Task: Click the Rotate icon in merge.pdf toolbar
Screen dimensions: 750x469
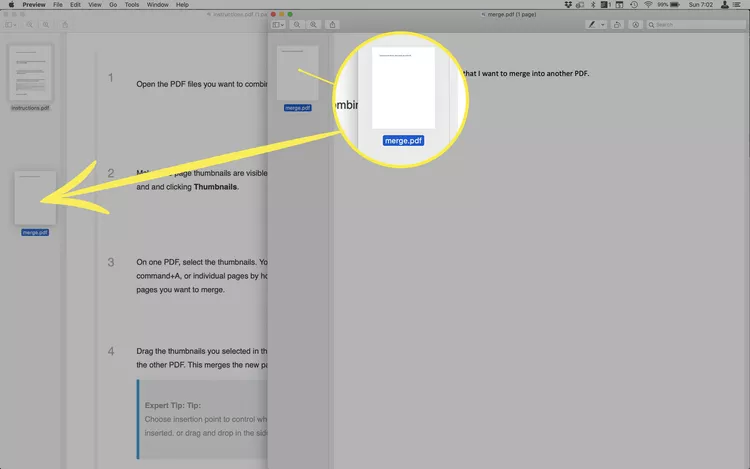Action: 617,24
